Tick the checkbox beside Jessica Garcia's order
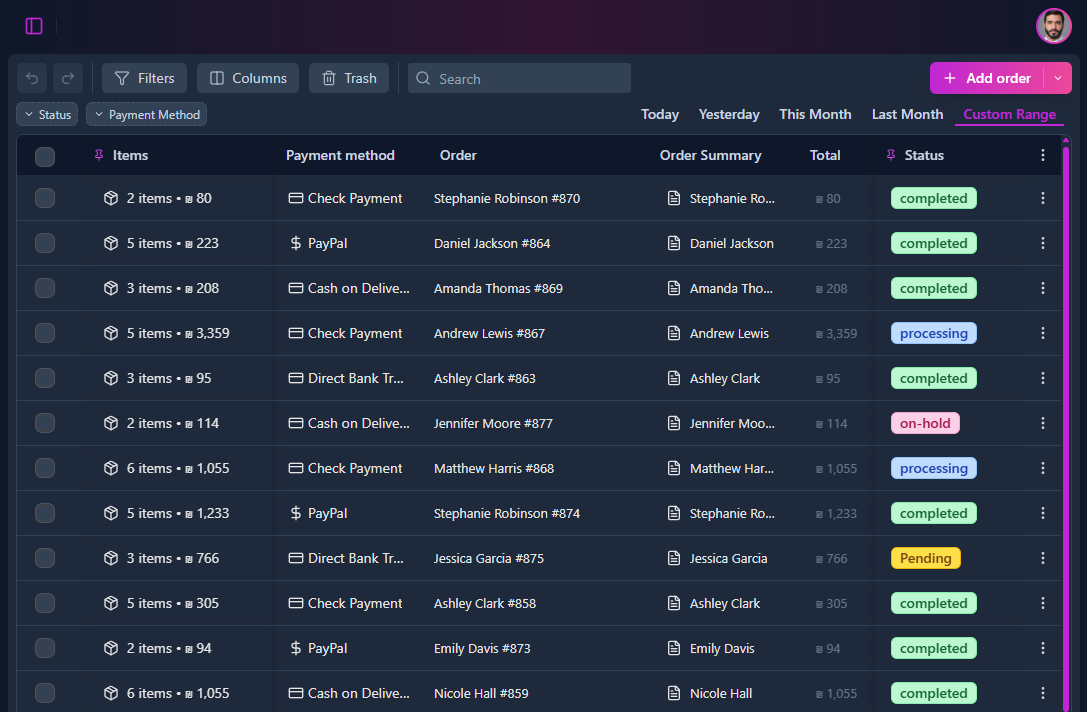The image size is (1087, 712). 44,558
